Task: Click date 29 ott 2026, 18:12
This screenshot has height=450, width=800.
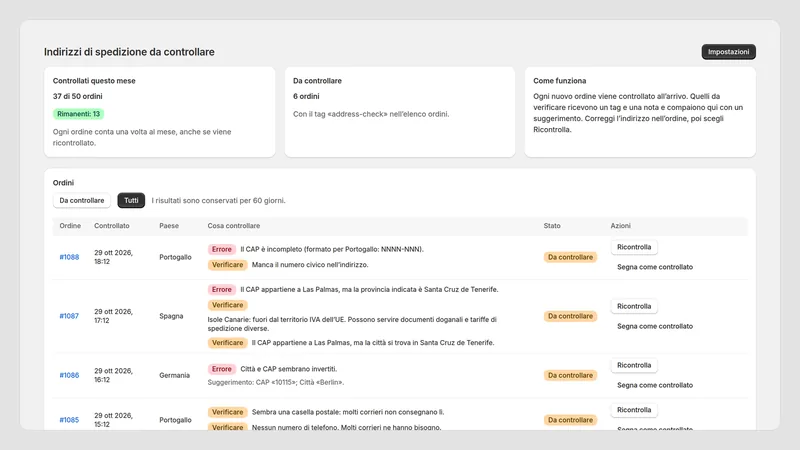Action: point(113,257)
